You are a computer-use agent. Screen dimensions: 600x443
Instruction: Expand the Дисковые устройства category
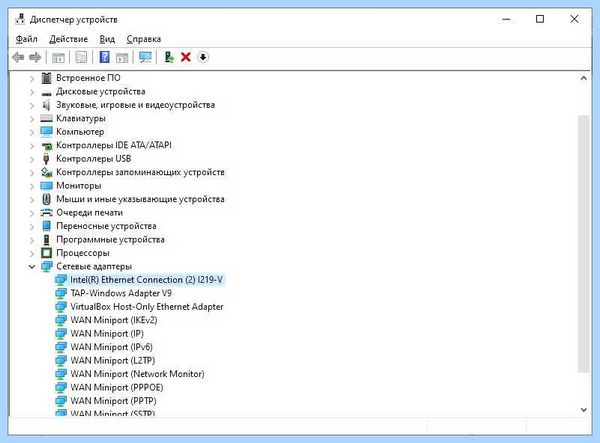(x=32, y=92)
